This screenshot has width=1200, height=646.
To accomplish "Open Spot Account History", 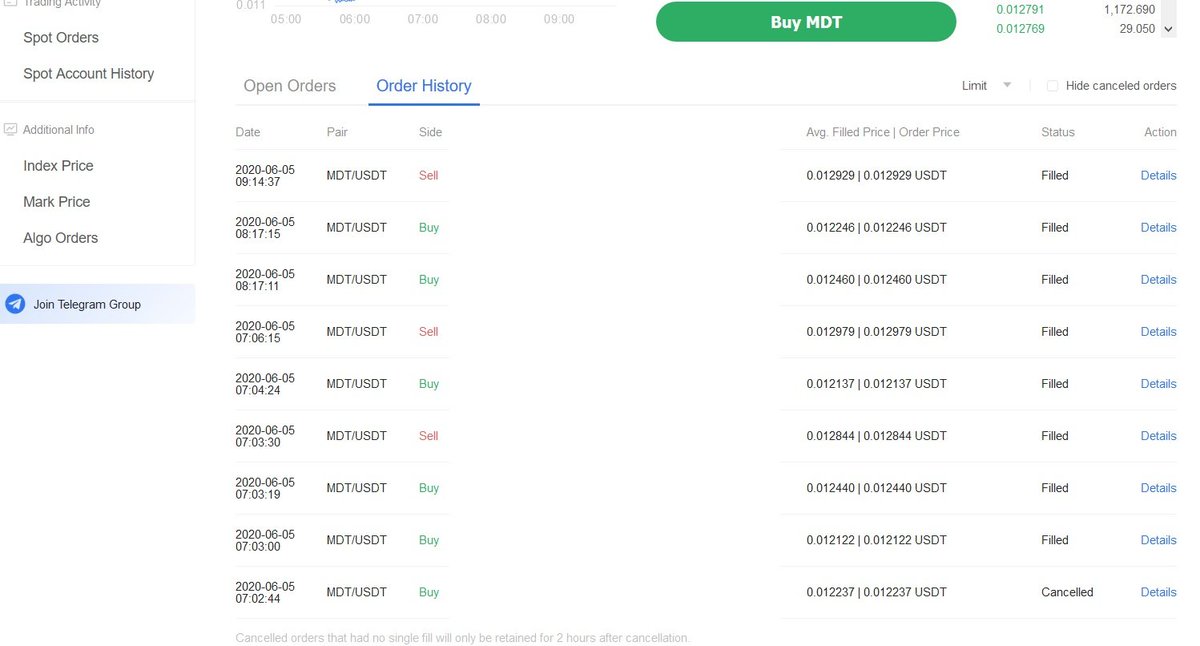I will tap(89, 74).
